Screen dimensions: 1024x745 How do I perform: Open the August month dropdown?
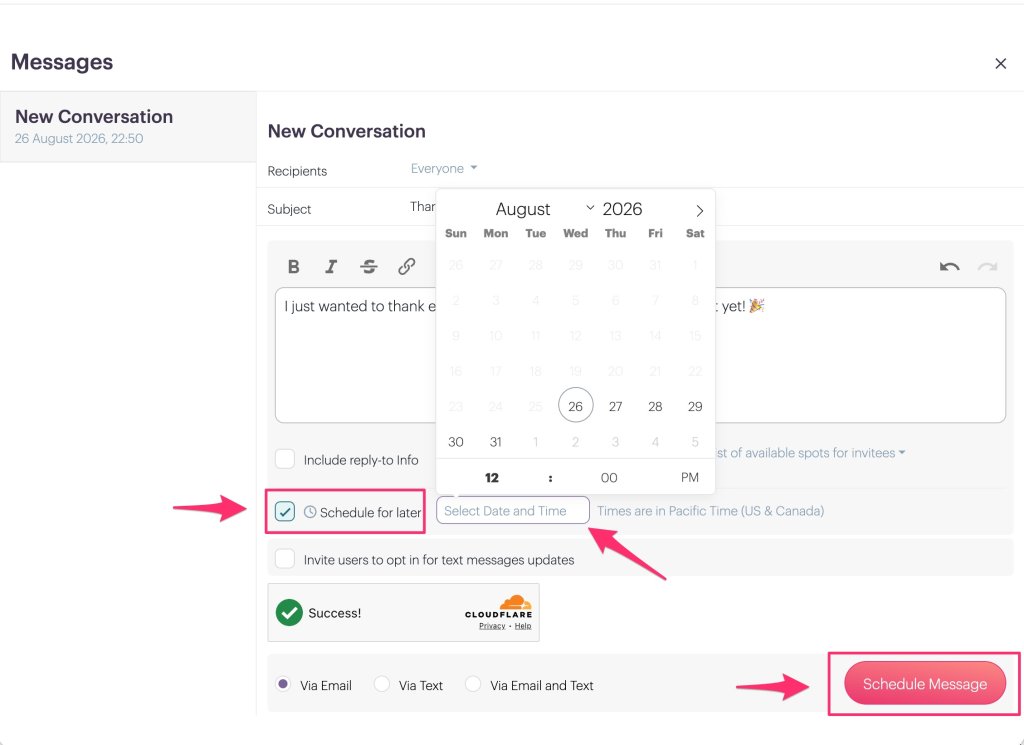545,209
